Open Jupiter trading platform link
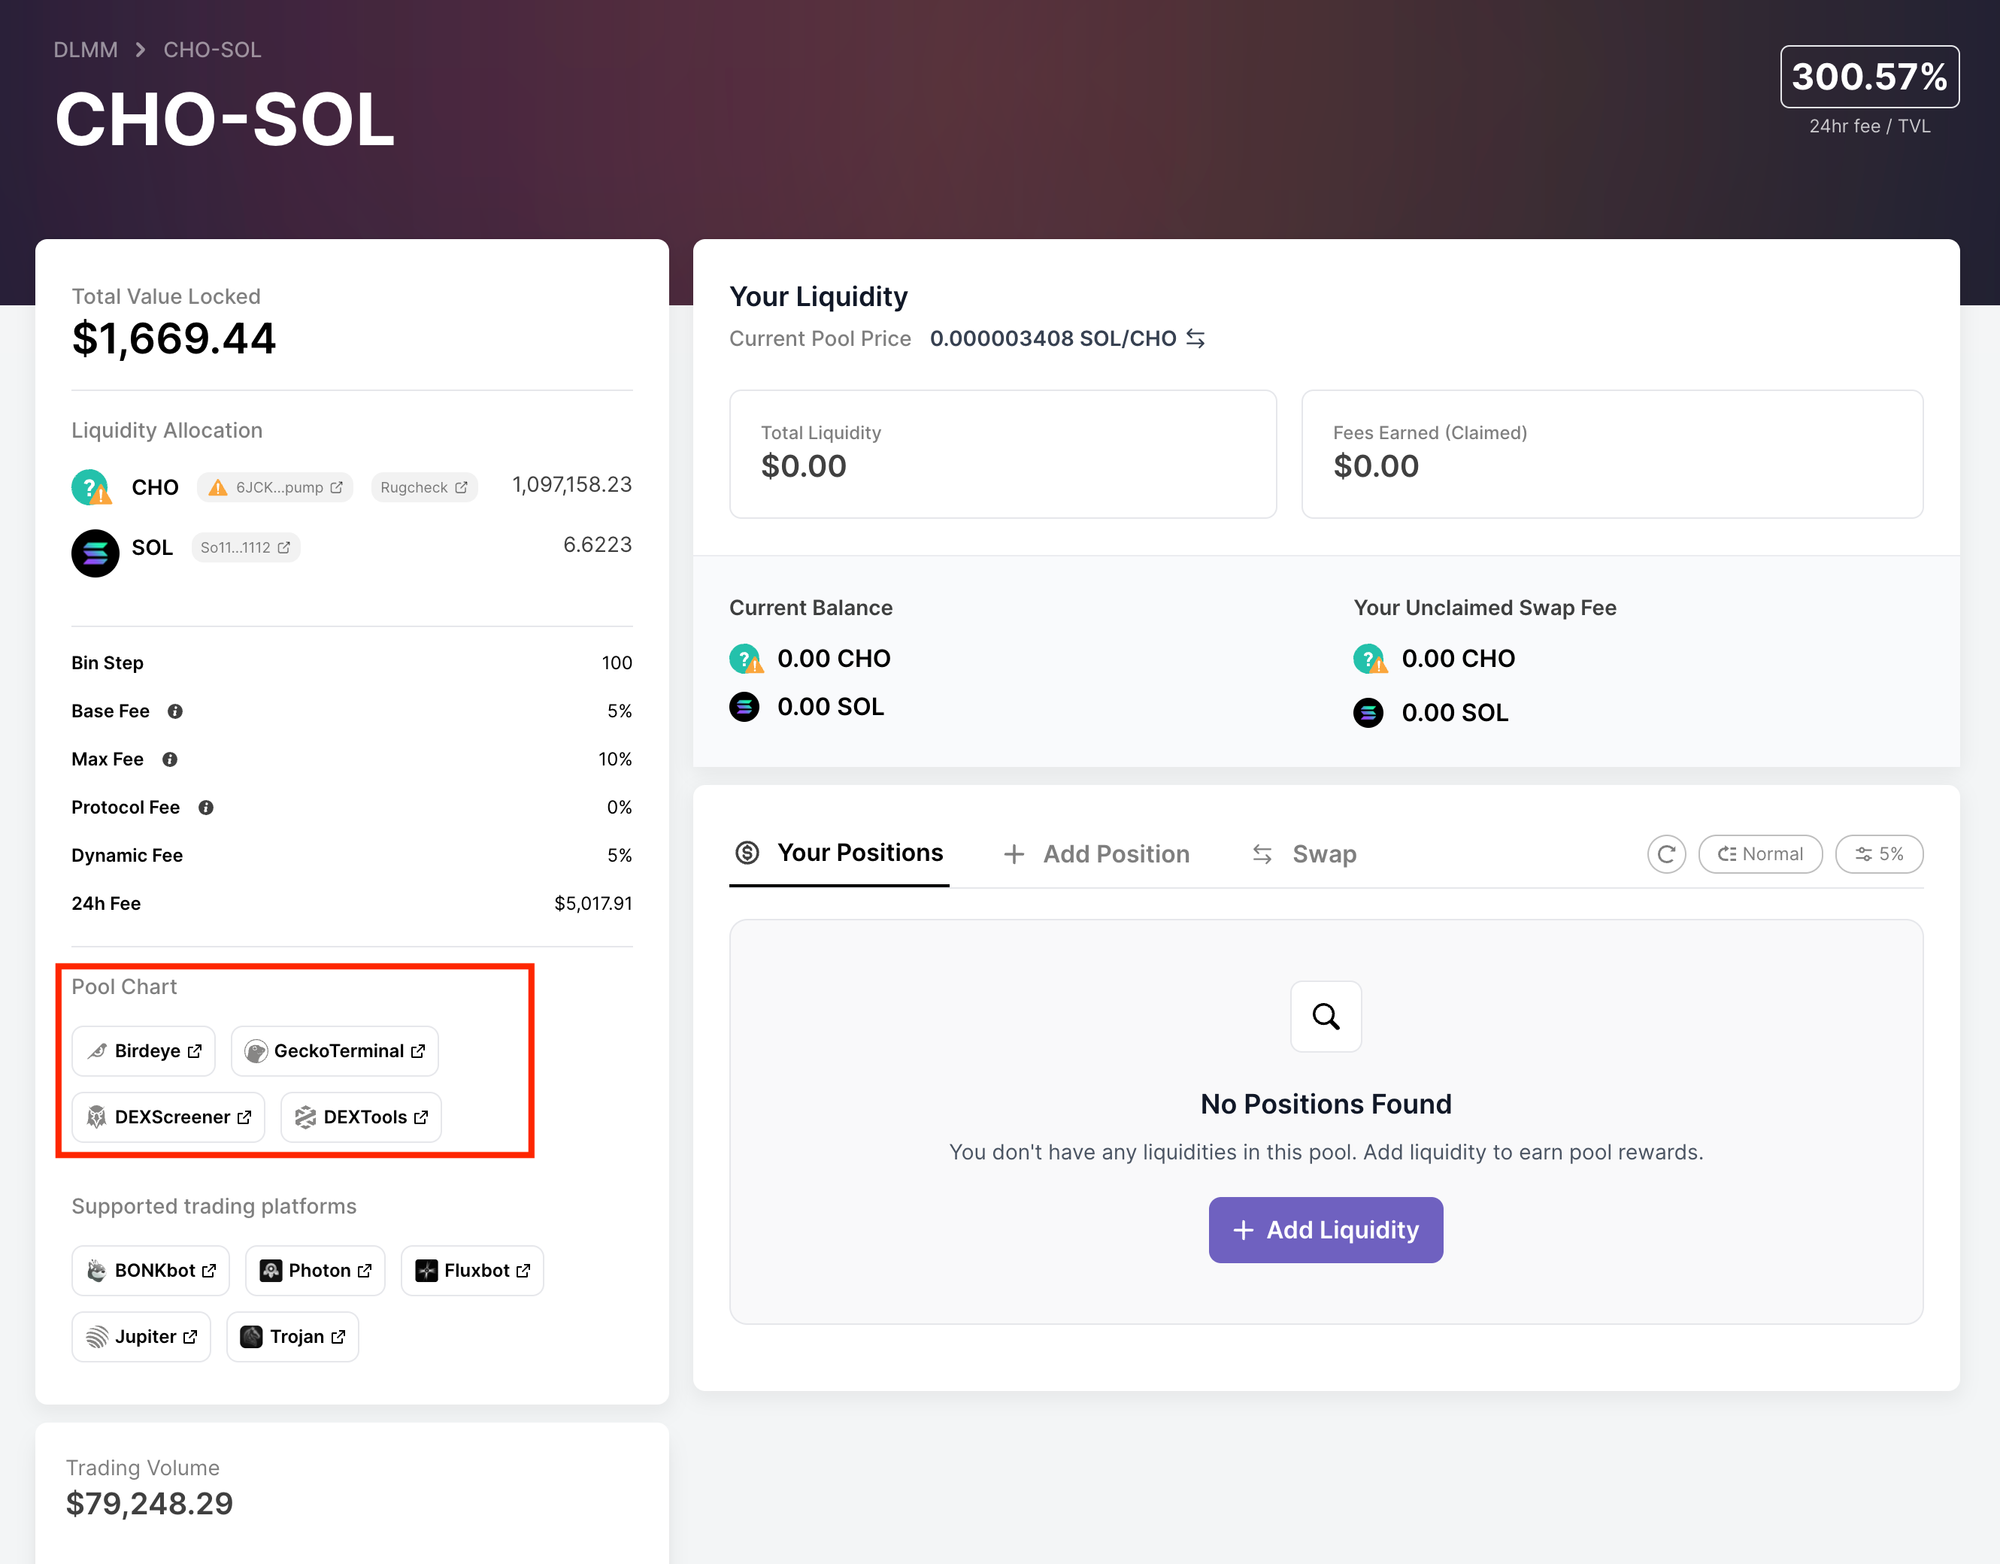 click(142, 1337)
